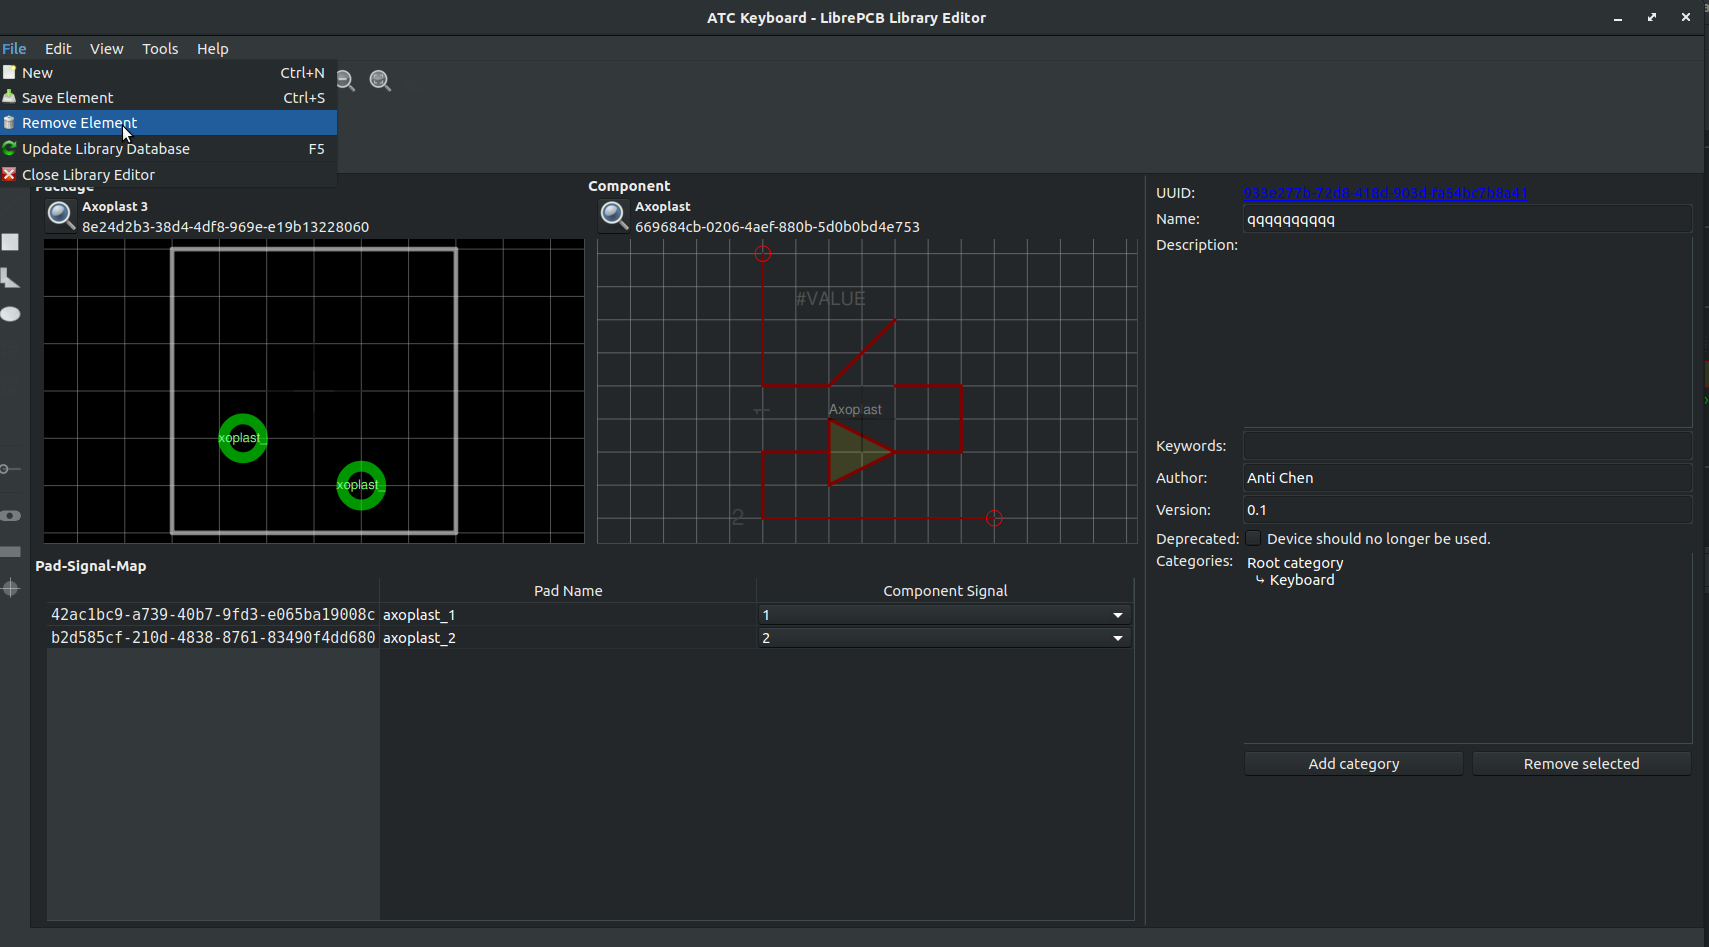Viewport: 1709px width, 947px height.
Task: Click the choose component magnifier button
Action: pyautogui.click(x=614, y=216)
